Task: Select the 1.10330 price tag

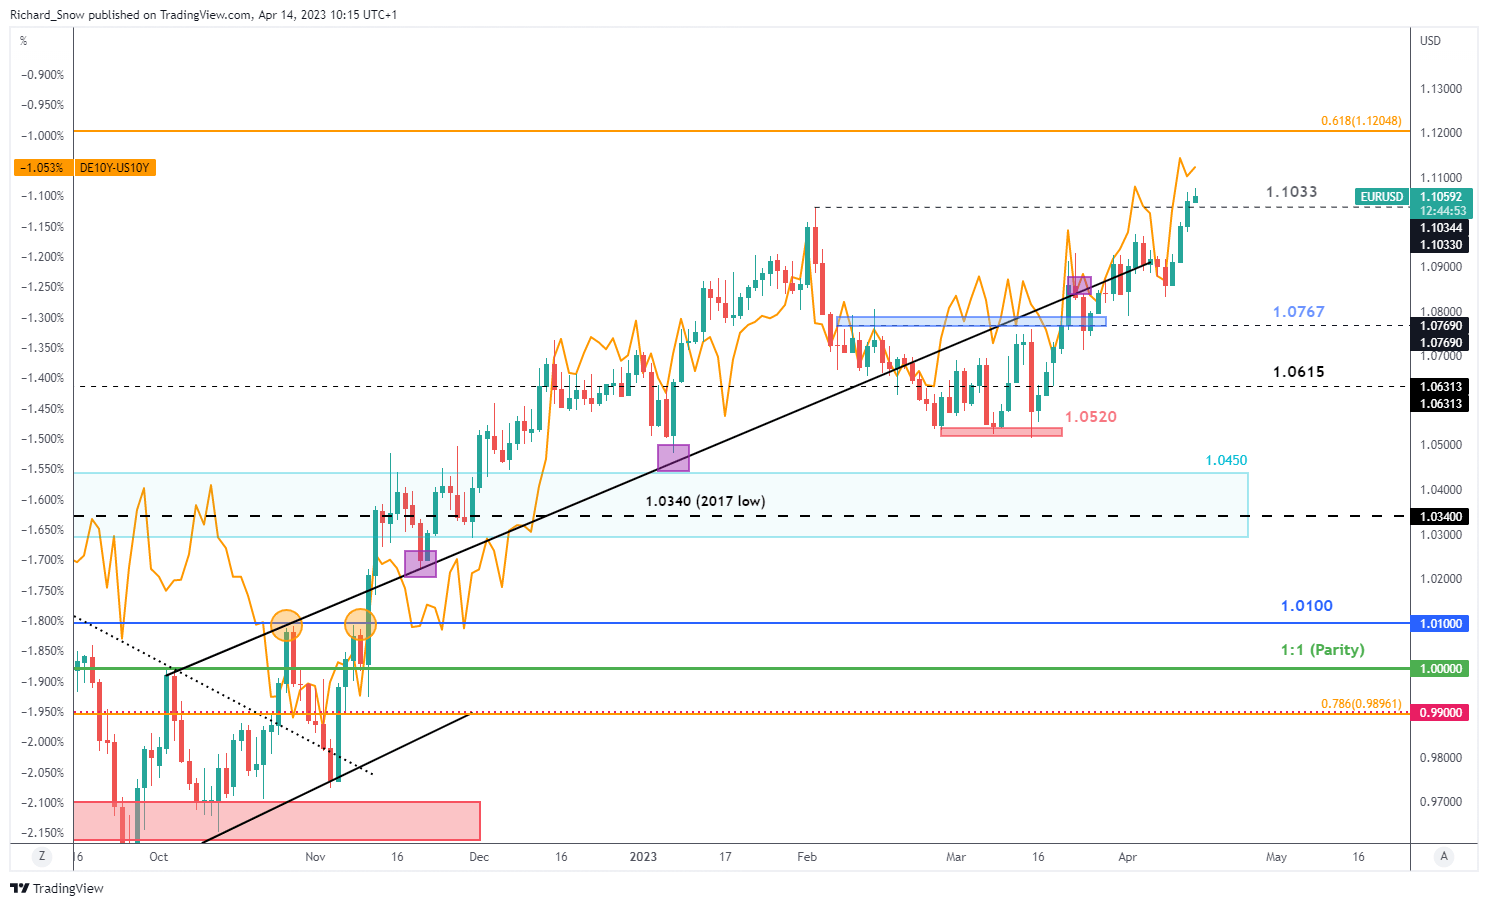Action: (x=1440, y=244)
